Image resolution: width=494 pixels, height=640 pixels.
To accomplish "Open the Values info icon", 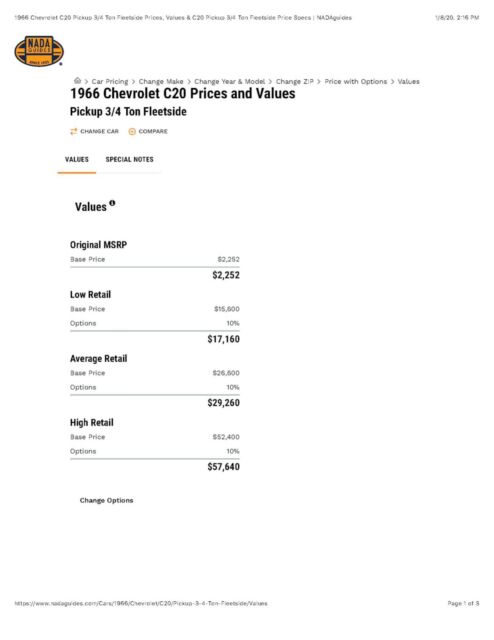I will pos(112,203).
